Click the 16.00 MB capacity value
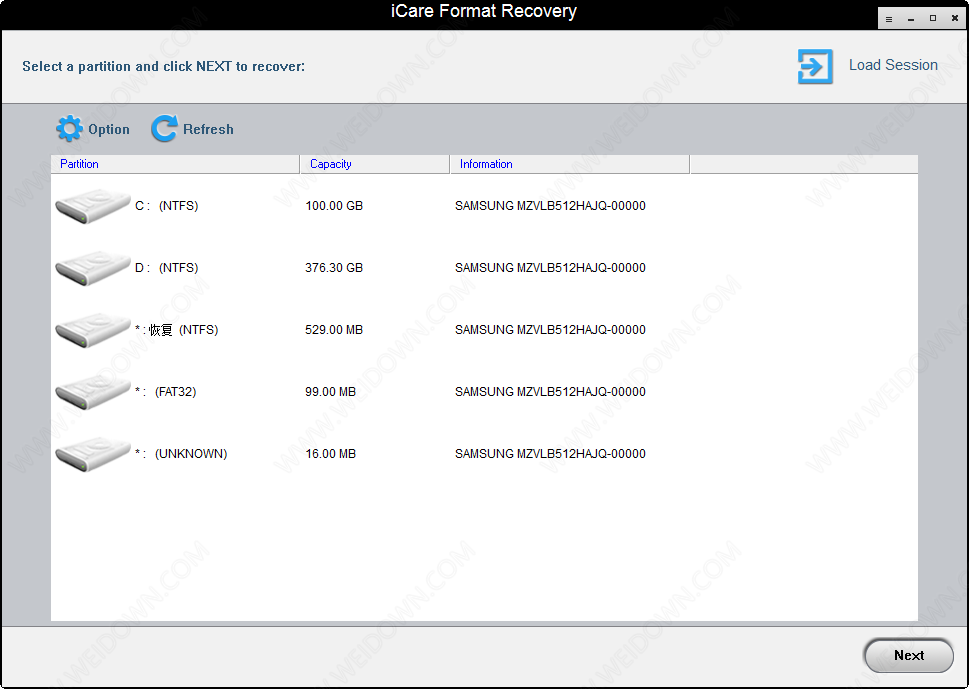 (331, 454)
